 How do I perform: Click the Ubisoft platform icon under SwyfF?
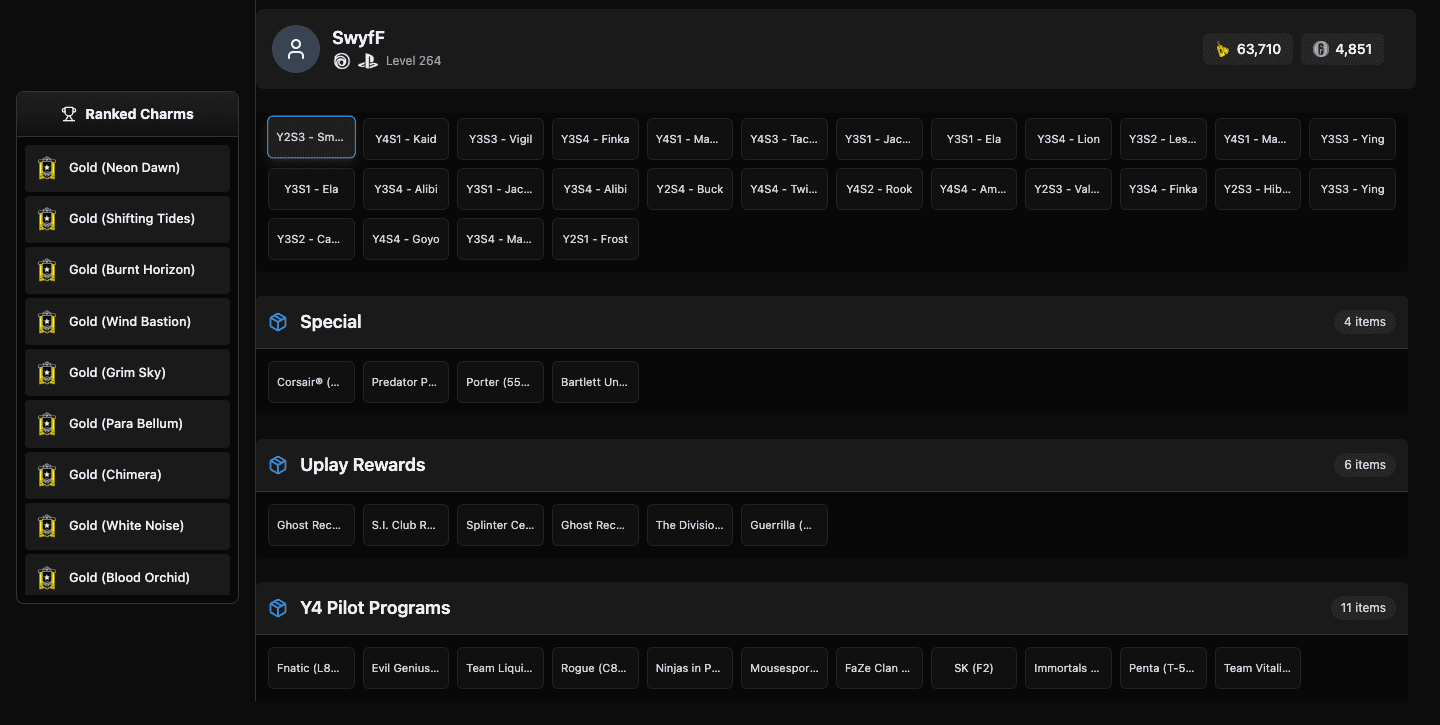342,61
